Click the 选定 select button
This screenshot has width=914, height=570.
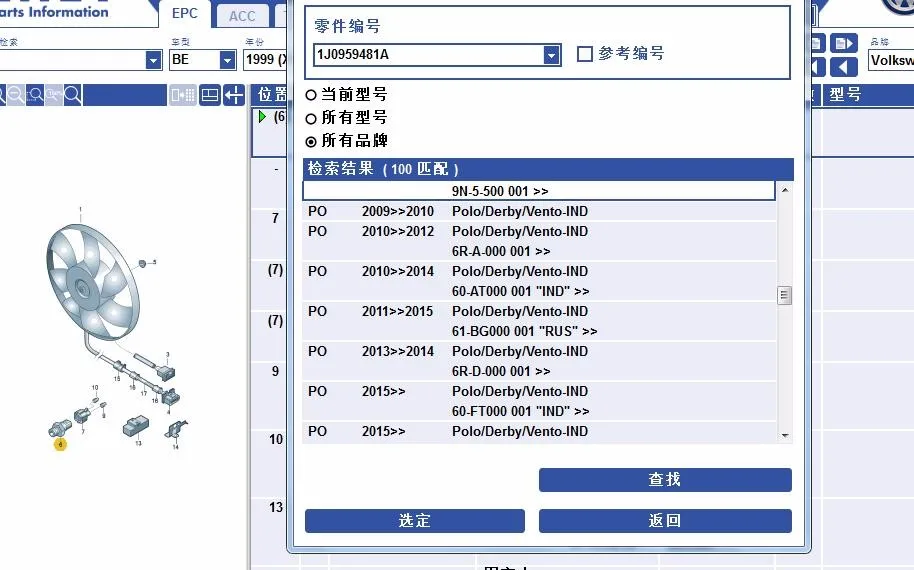(414, 520)
